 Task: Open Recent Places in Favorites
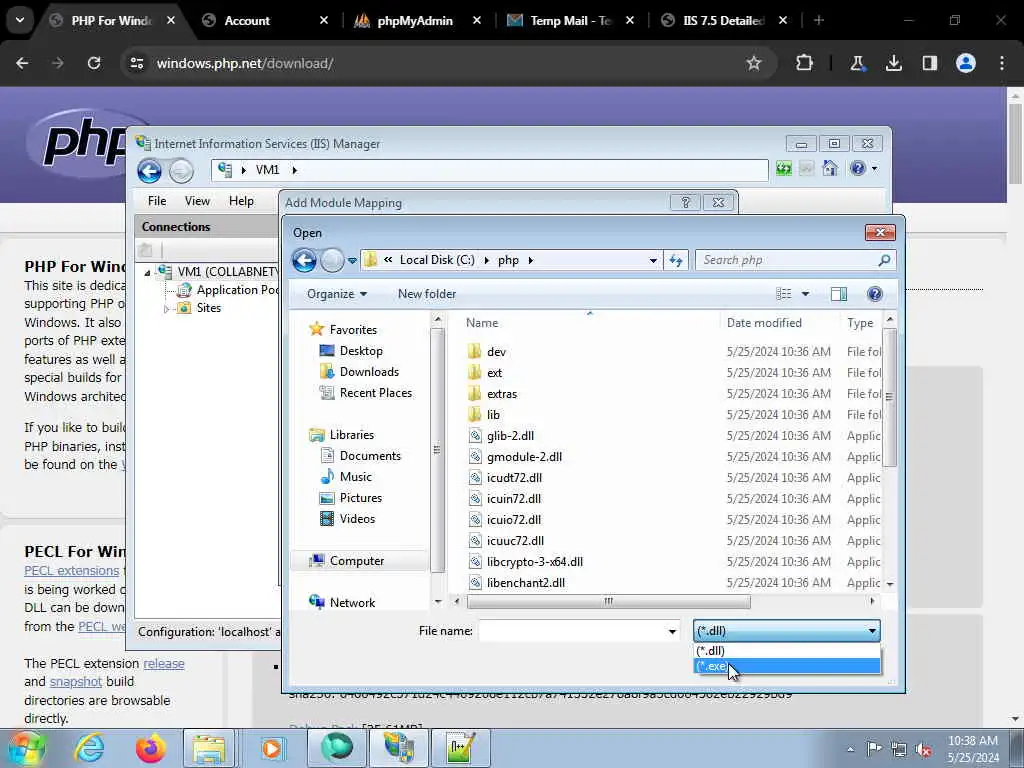[376, 392]
